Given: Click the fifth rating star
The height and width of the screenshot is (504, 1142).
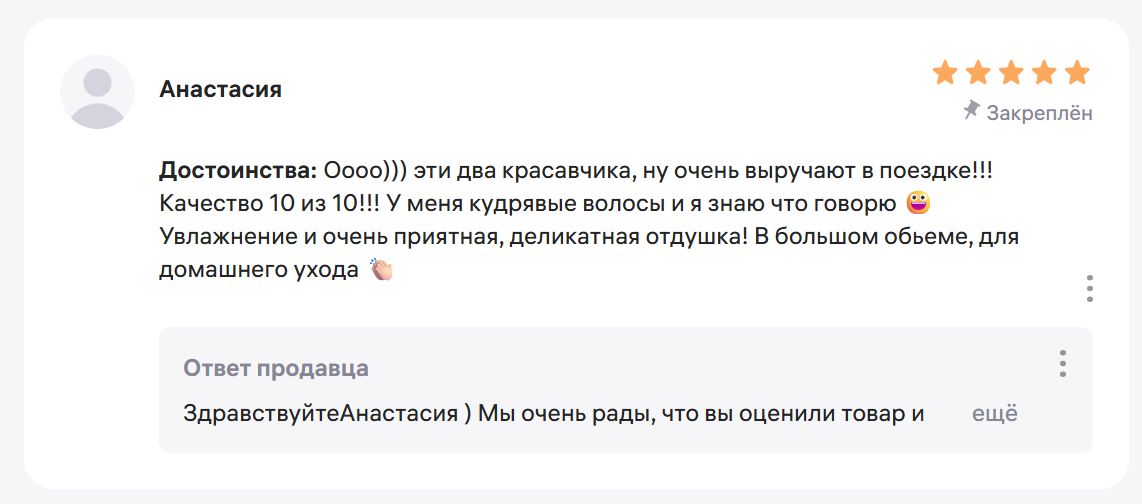Looking at the screenshot, I should coord(1076,73).
